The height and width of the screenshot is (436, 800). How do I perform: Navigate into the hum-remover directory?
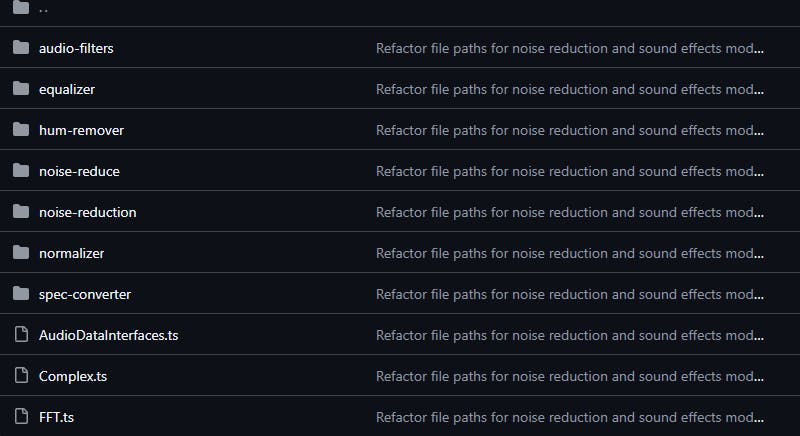81,130
